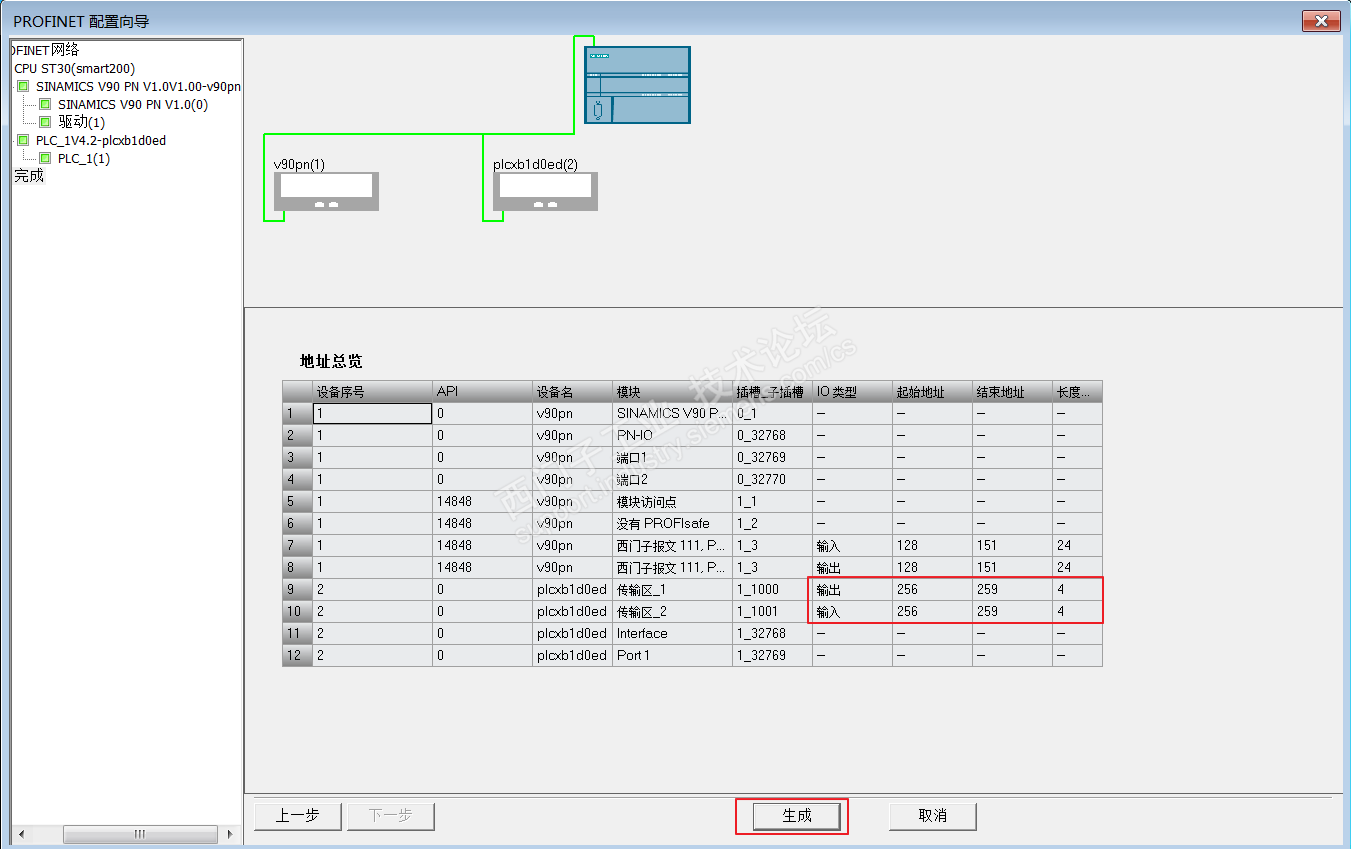The width and height of the screenshot is (1351, 849).
Task: Click green icon beside PLC_1V4.2-plcxb1d0ed
Action: tap(23, 140)
